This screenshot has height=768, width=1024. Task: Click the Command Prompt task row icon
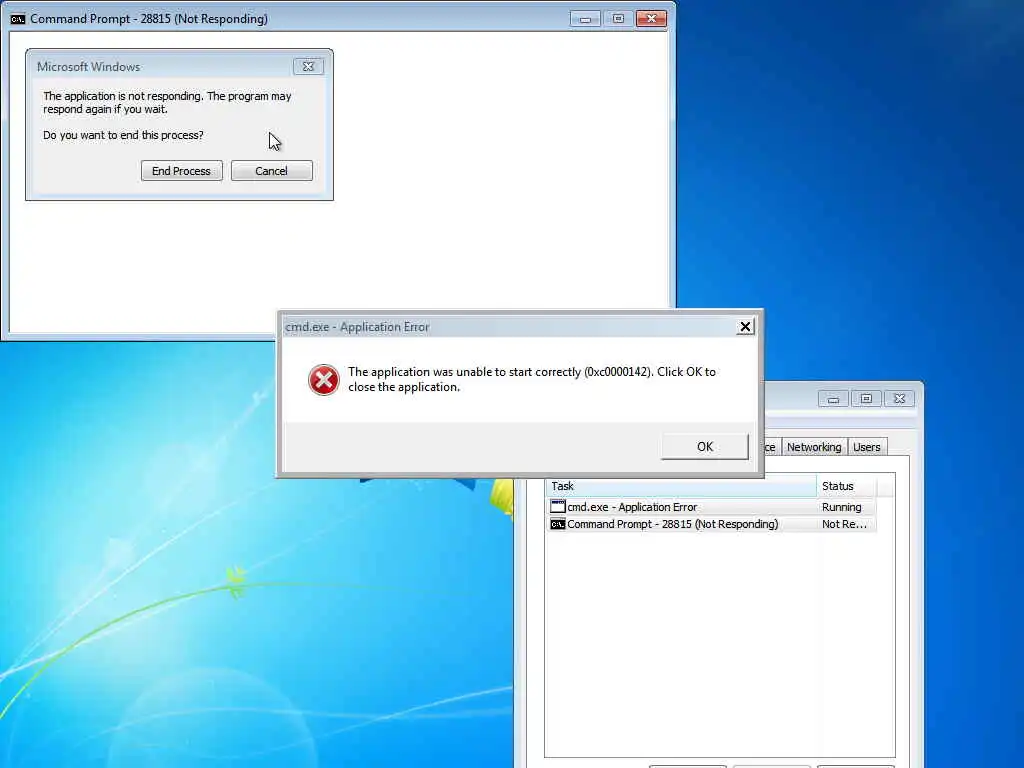[x=558, y=524]
